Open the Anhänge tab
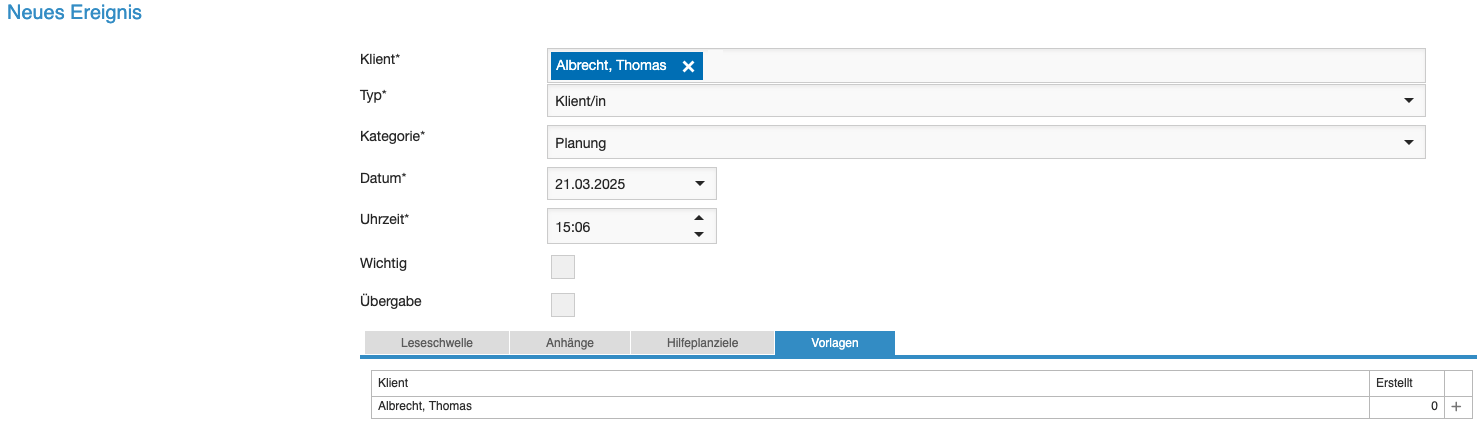Viewport: 1477px width, 426px height. tap(570, 343)
